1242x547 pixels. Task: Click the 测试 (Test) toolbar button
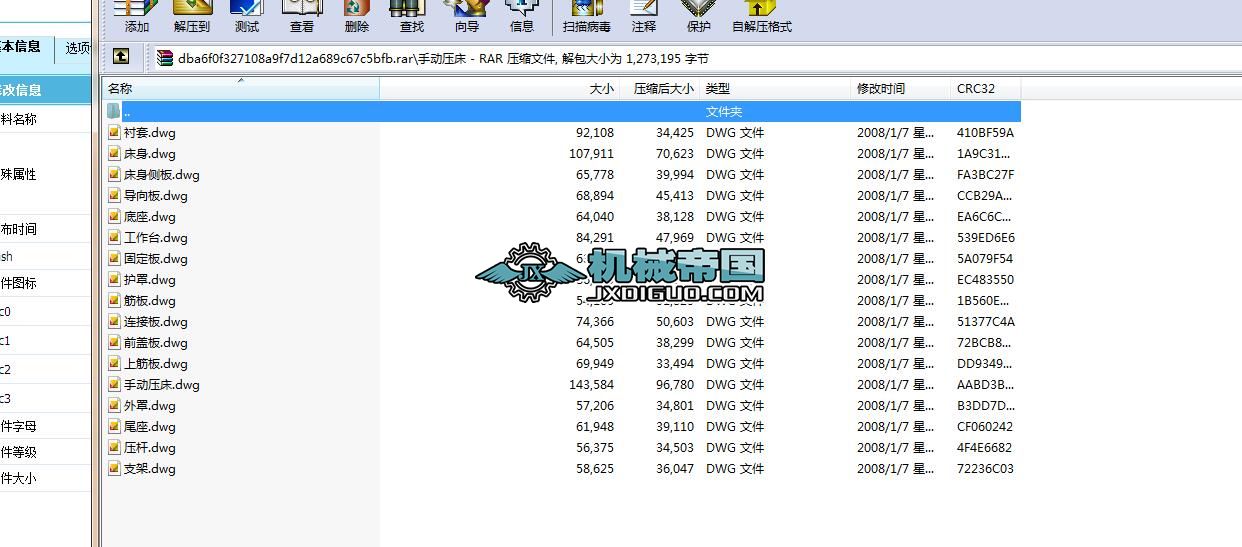[x=247, y=17]
